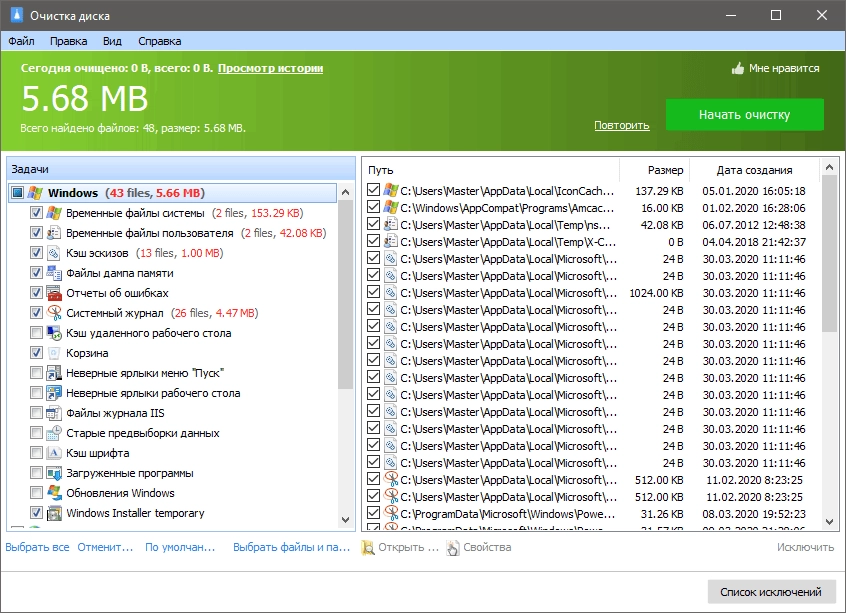Click the Загруженные программы icon
The height and width of the screenshot is (613, 846).
[54, 472]
